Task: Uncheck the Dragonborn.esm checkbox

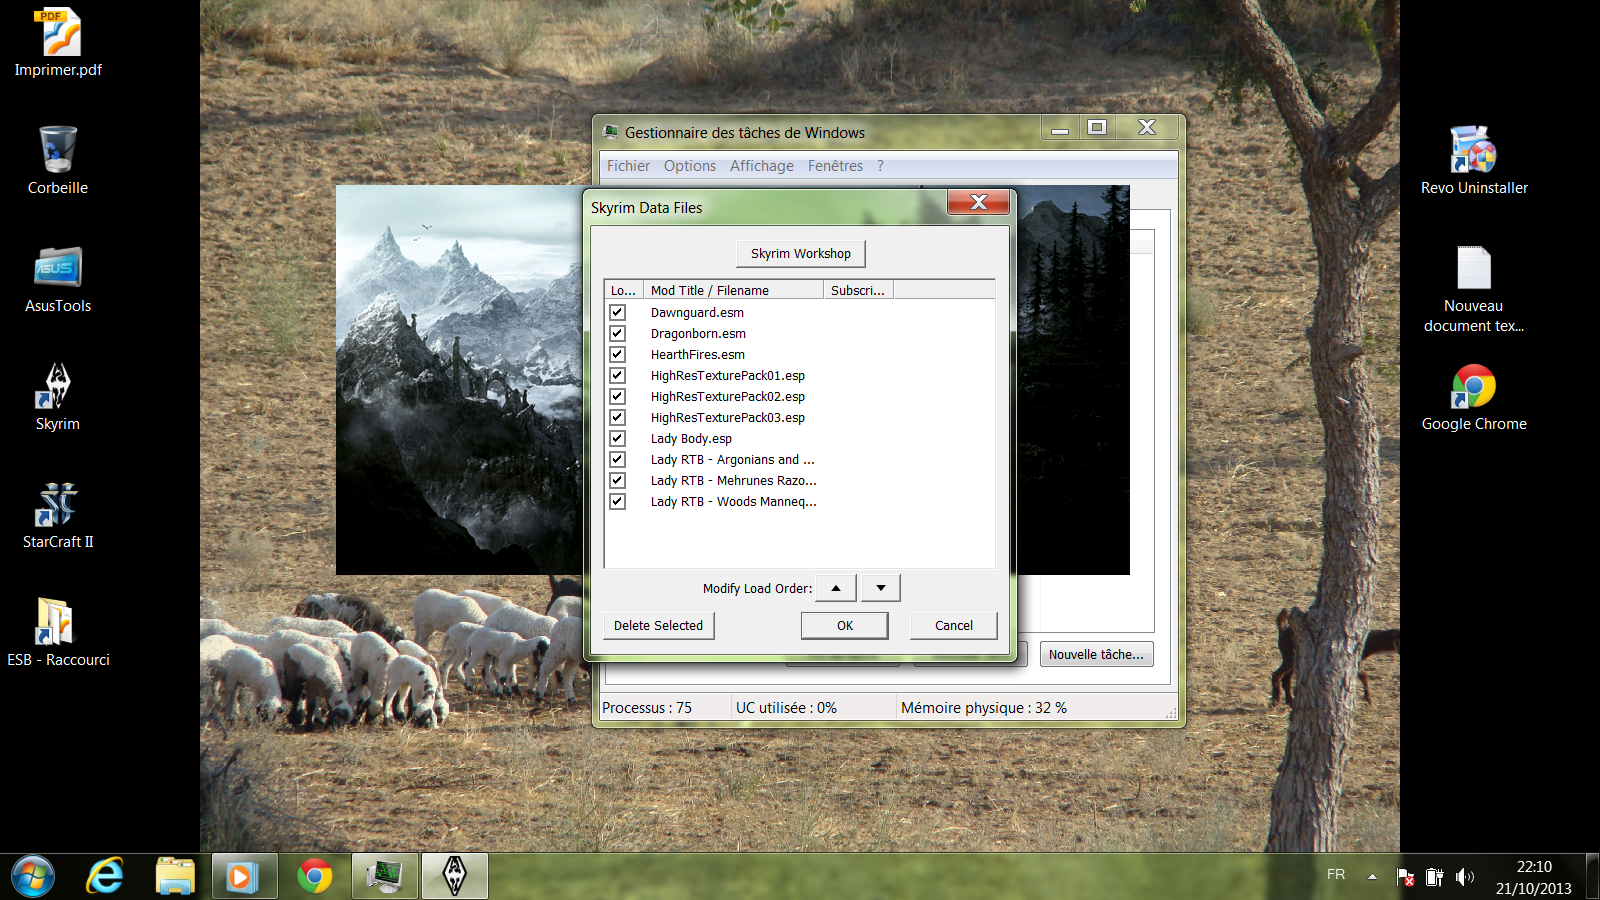Action: tap(618, 333)
